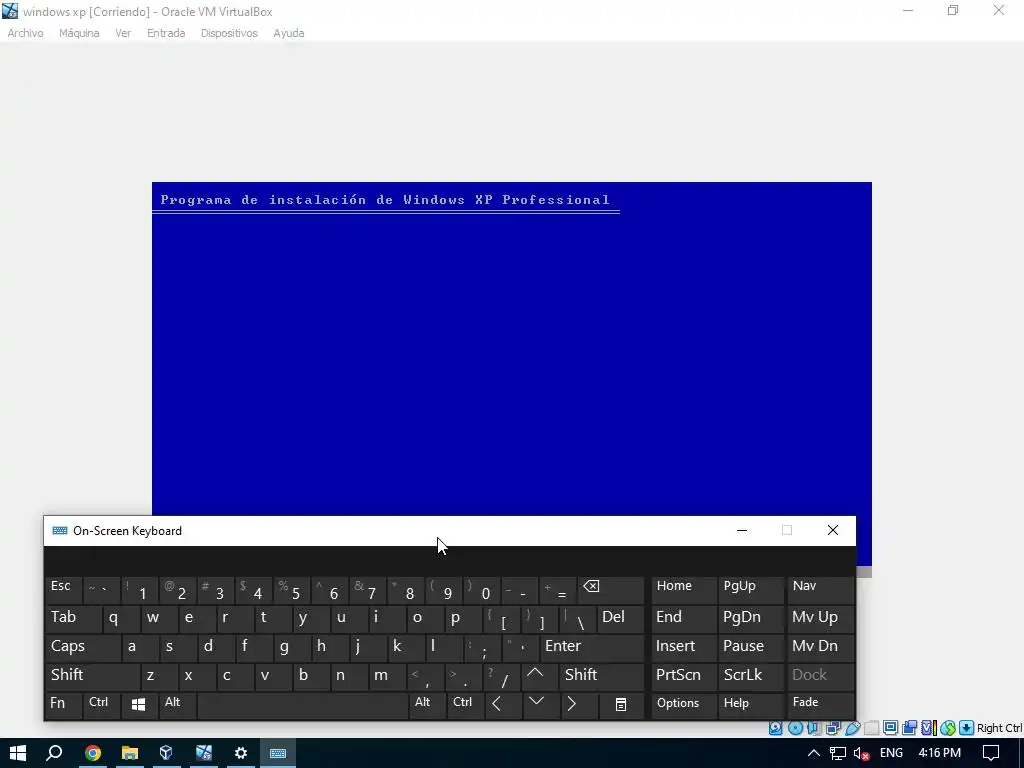Click the Nav key

821,589
